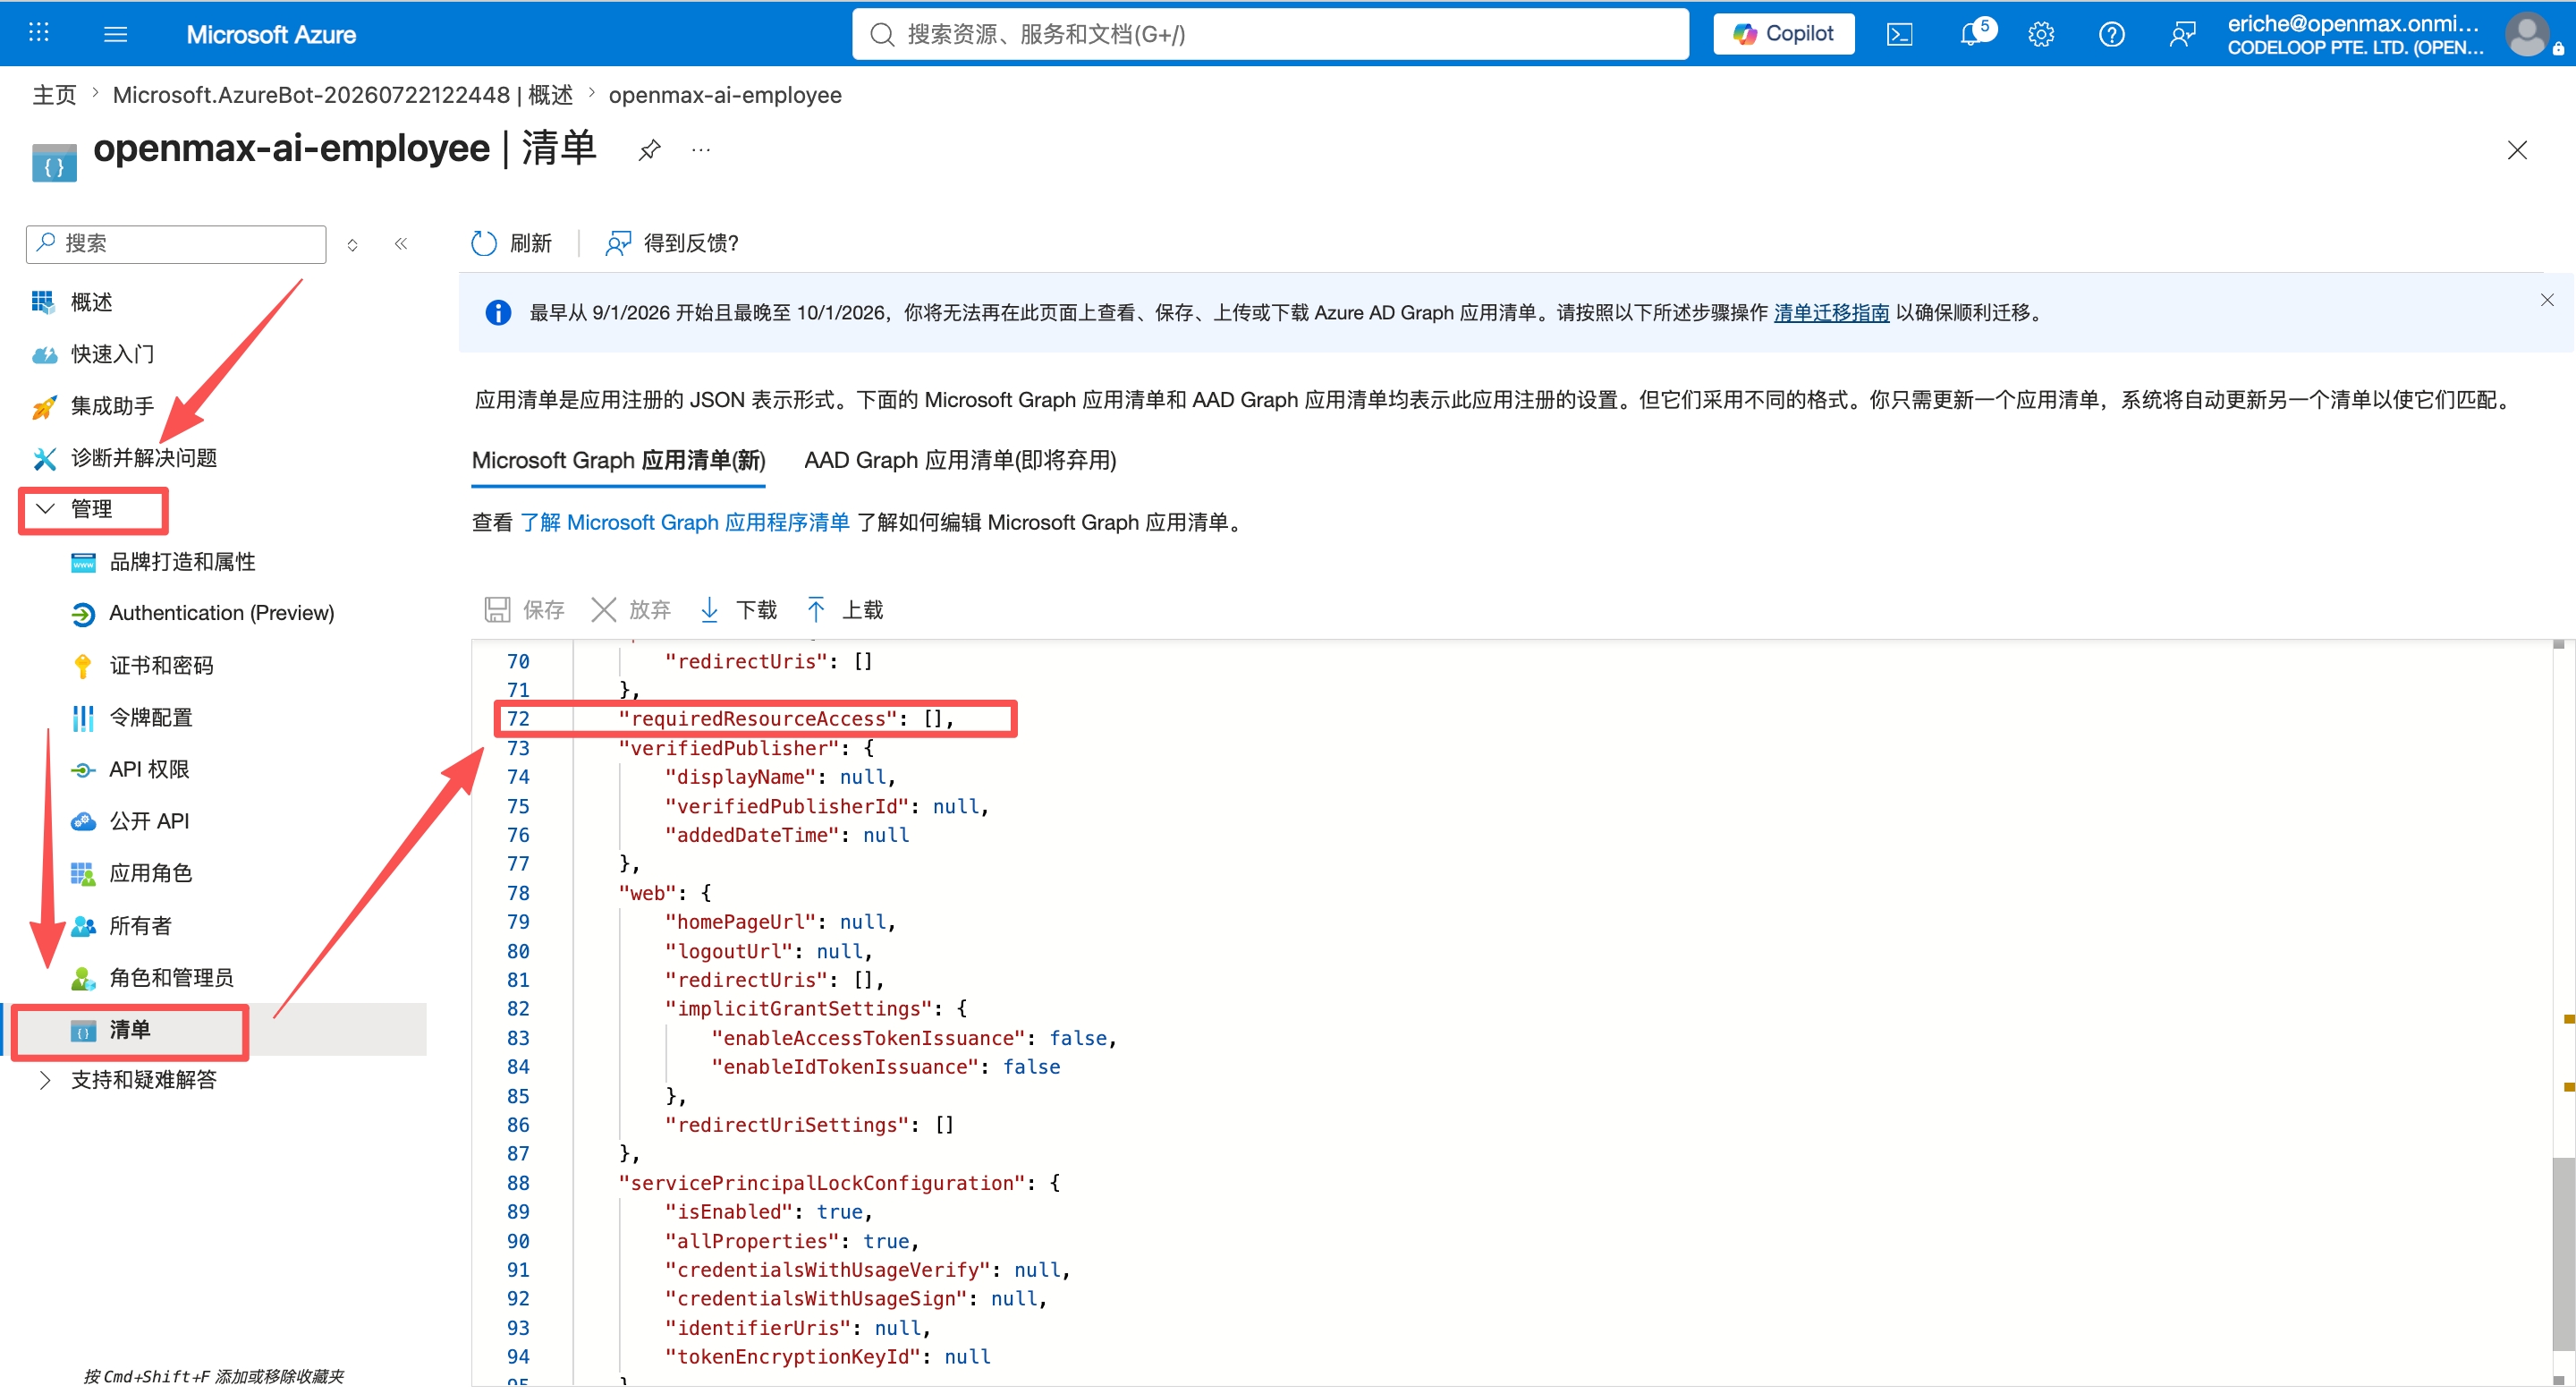Open 所有者 page
Screen dimensions: 2576x1394
(140, 925)
